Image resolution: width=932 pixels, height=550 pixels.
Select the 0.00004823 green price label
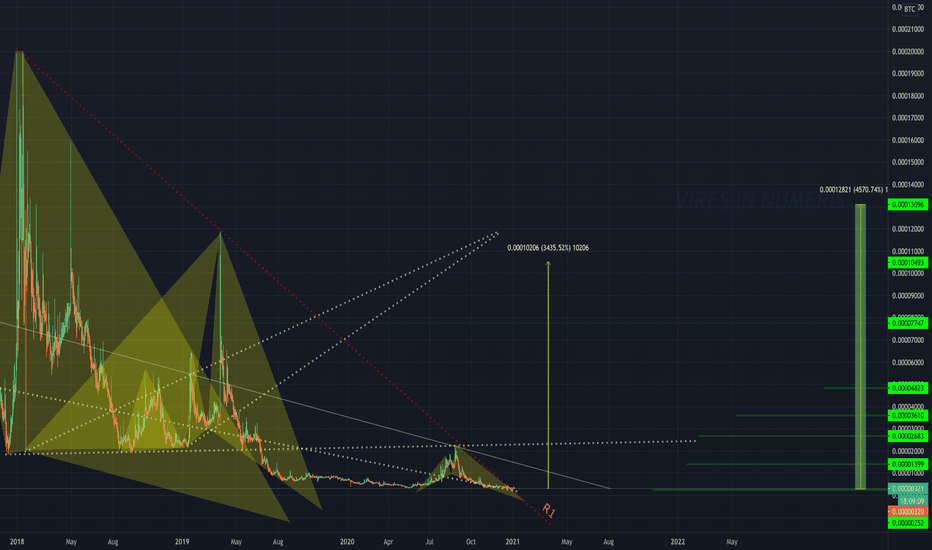[x=908, y=388]
